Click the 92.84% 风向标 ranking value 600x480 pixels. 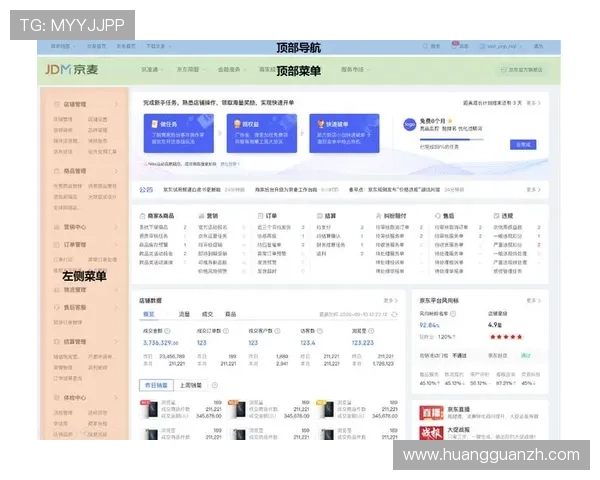pyautogui.click(x=429, y=325)
